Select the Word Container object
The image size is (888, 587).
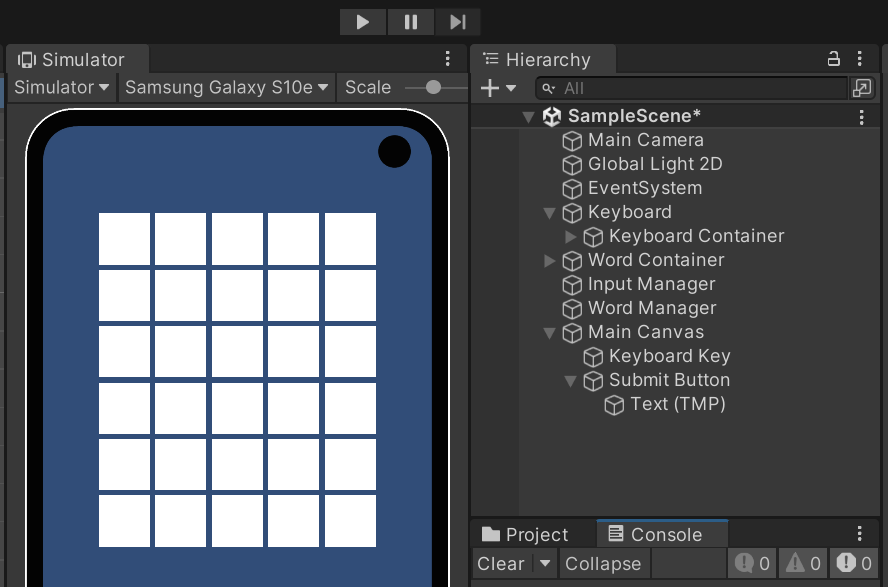pos(656,260)
